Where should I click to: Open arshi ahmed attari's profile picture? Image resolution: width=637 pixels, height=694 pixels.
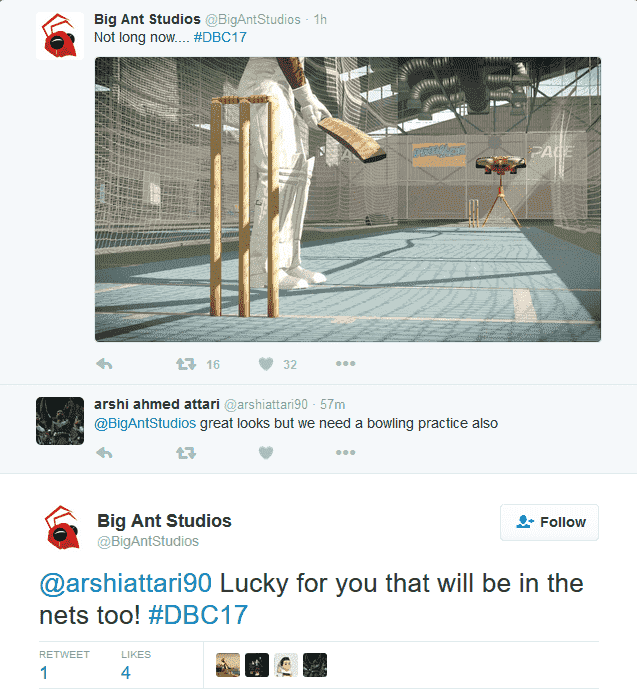(x=60, y=421)
